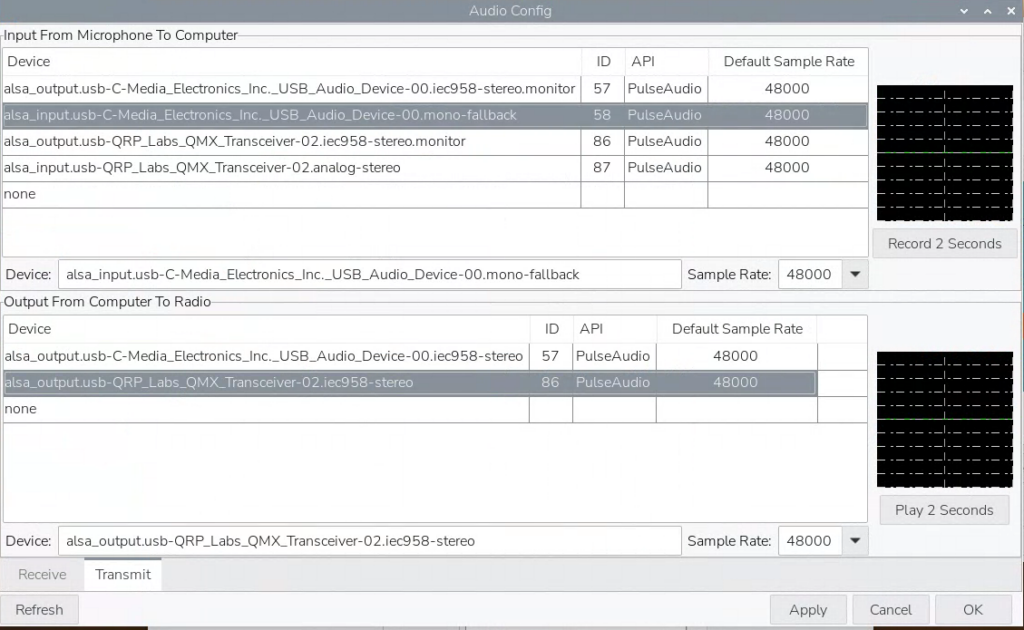Viewport: 1024px width, 630px height.
Task: Click the output Device text field
Action: tap(369, 541)
